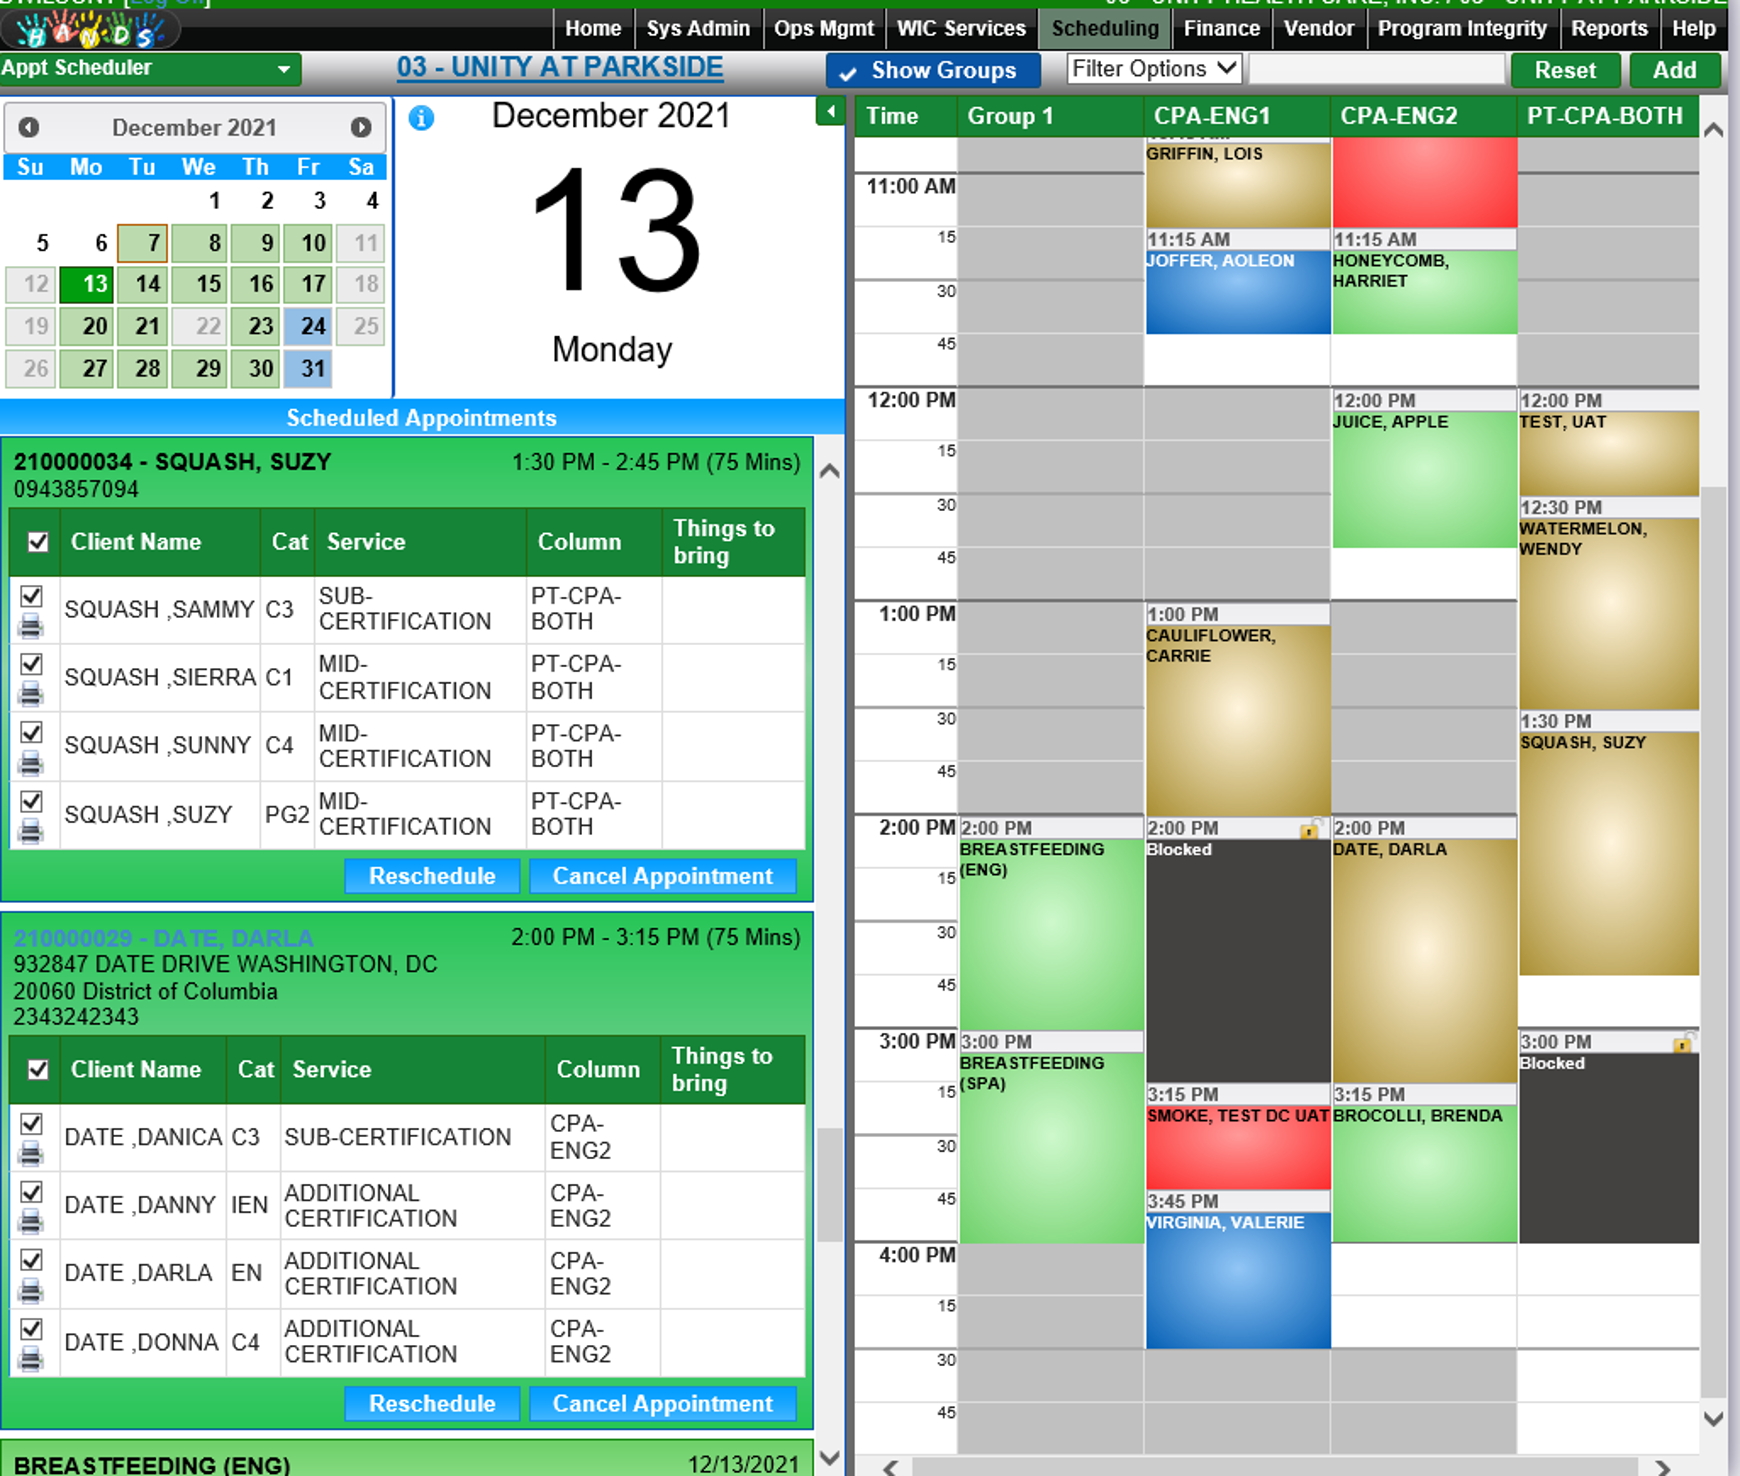Screen dimensions: 1740x1476
Task: Click lock icon on 2:00 PM Blocked slot
Action: point(1309,829)
